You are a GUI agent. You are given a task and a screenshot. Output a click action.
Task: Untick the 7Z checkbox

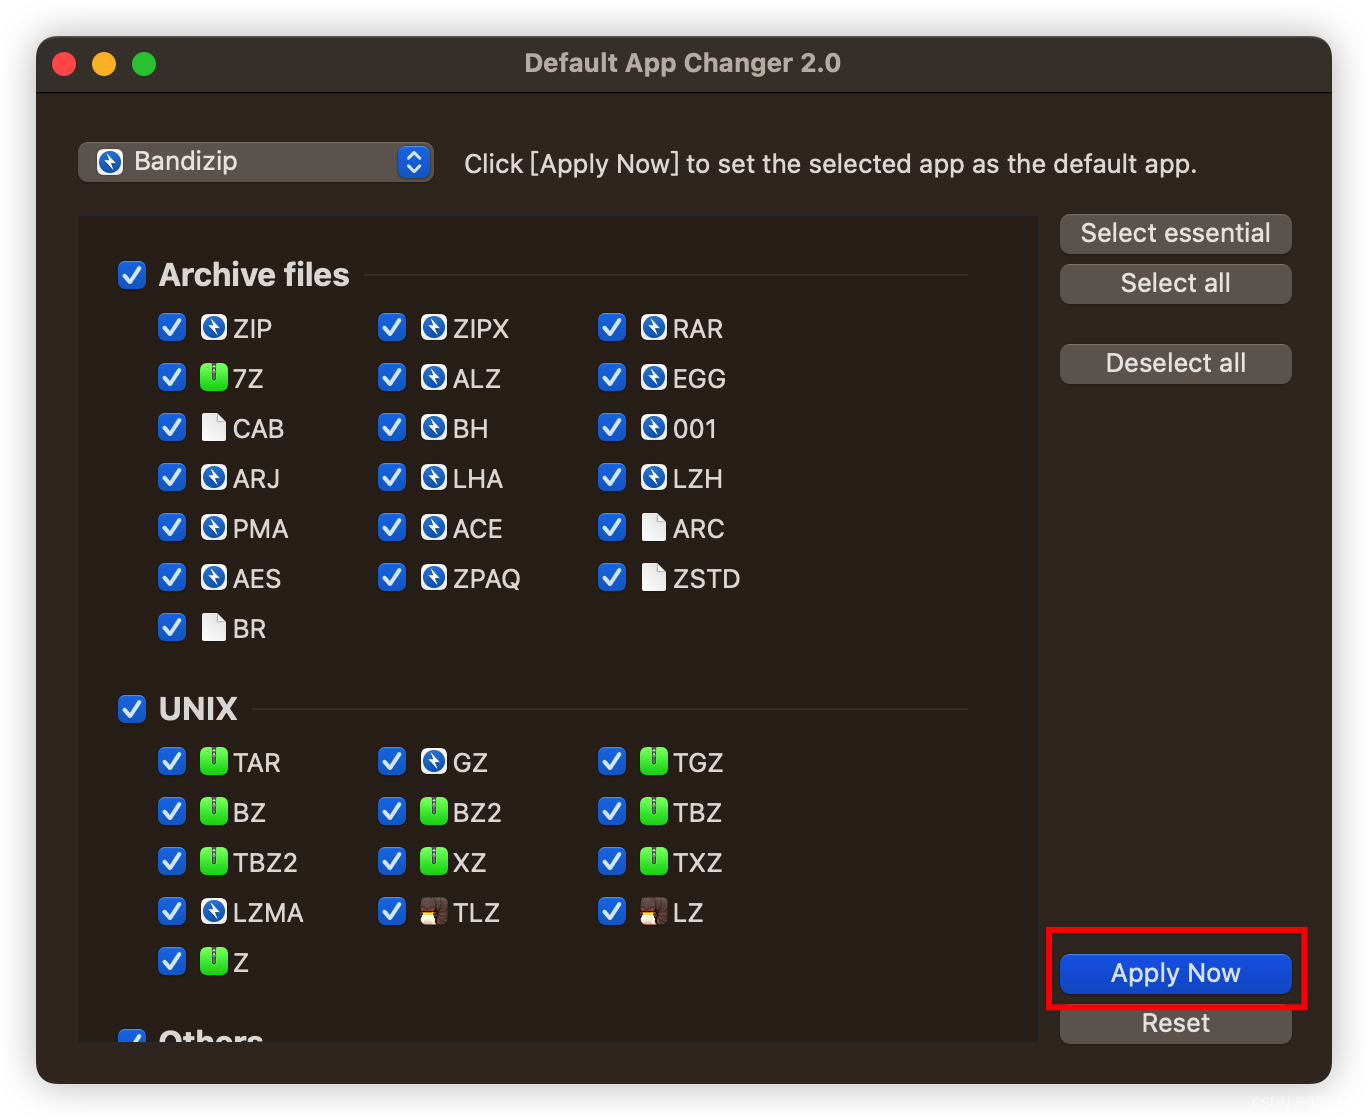pyautogui.click(x=172, y=378)
